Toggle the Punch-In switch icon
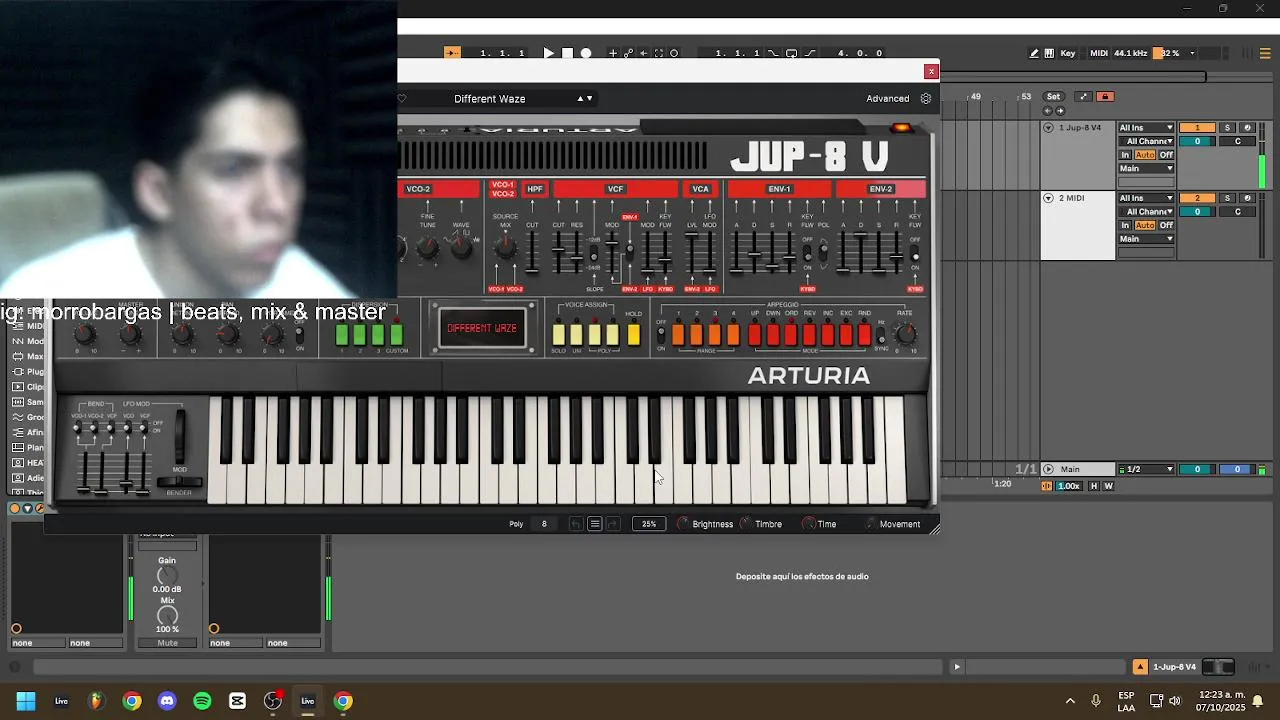Viewport: 1280px width, 720px height. click(x=775, y=53)
